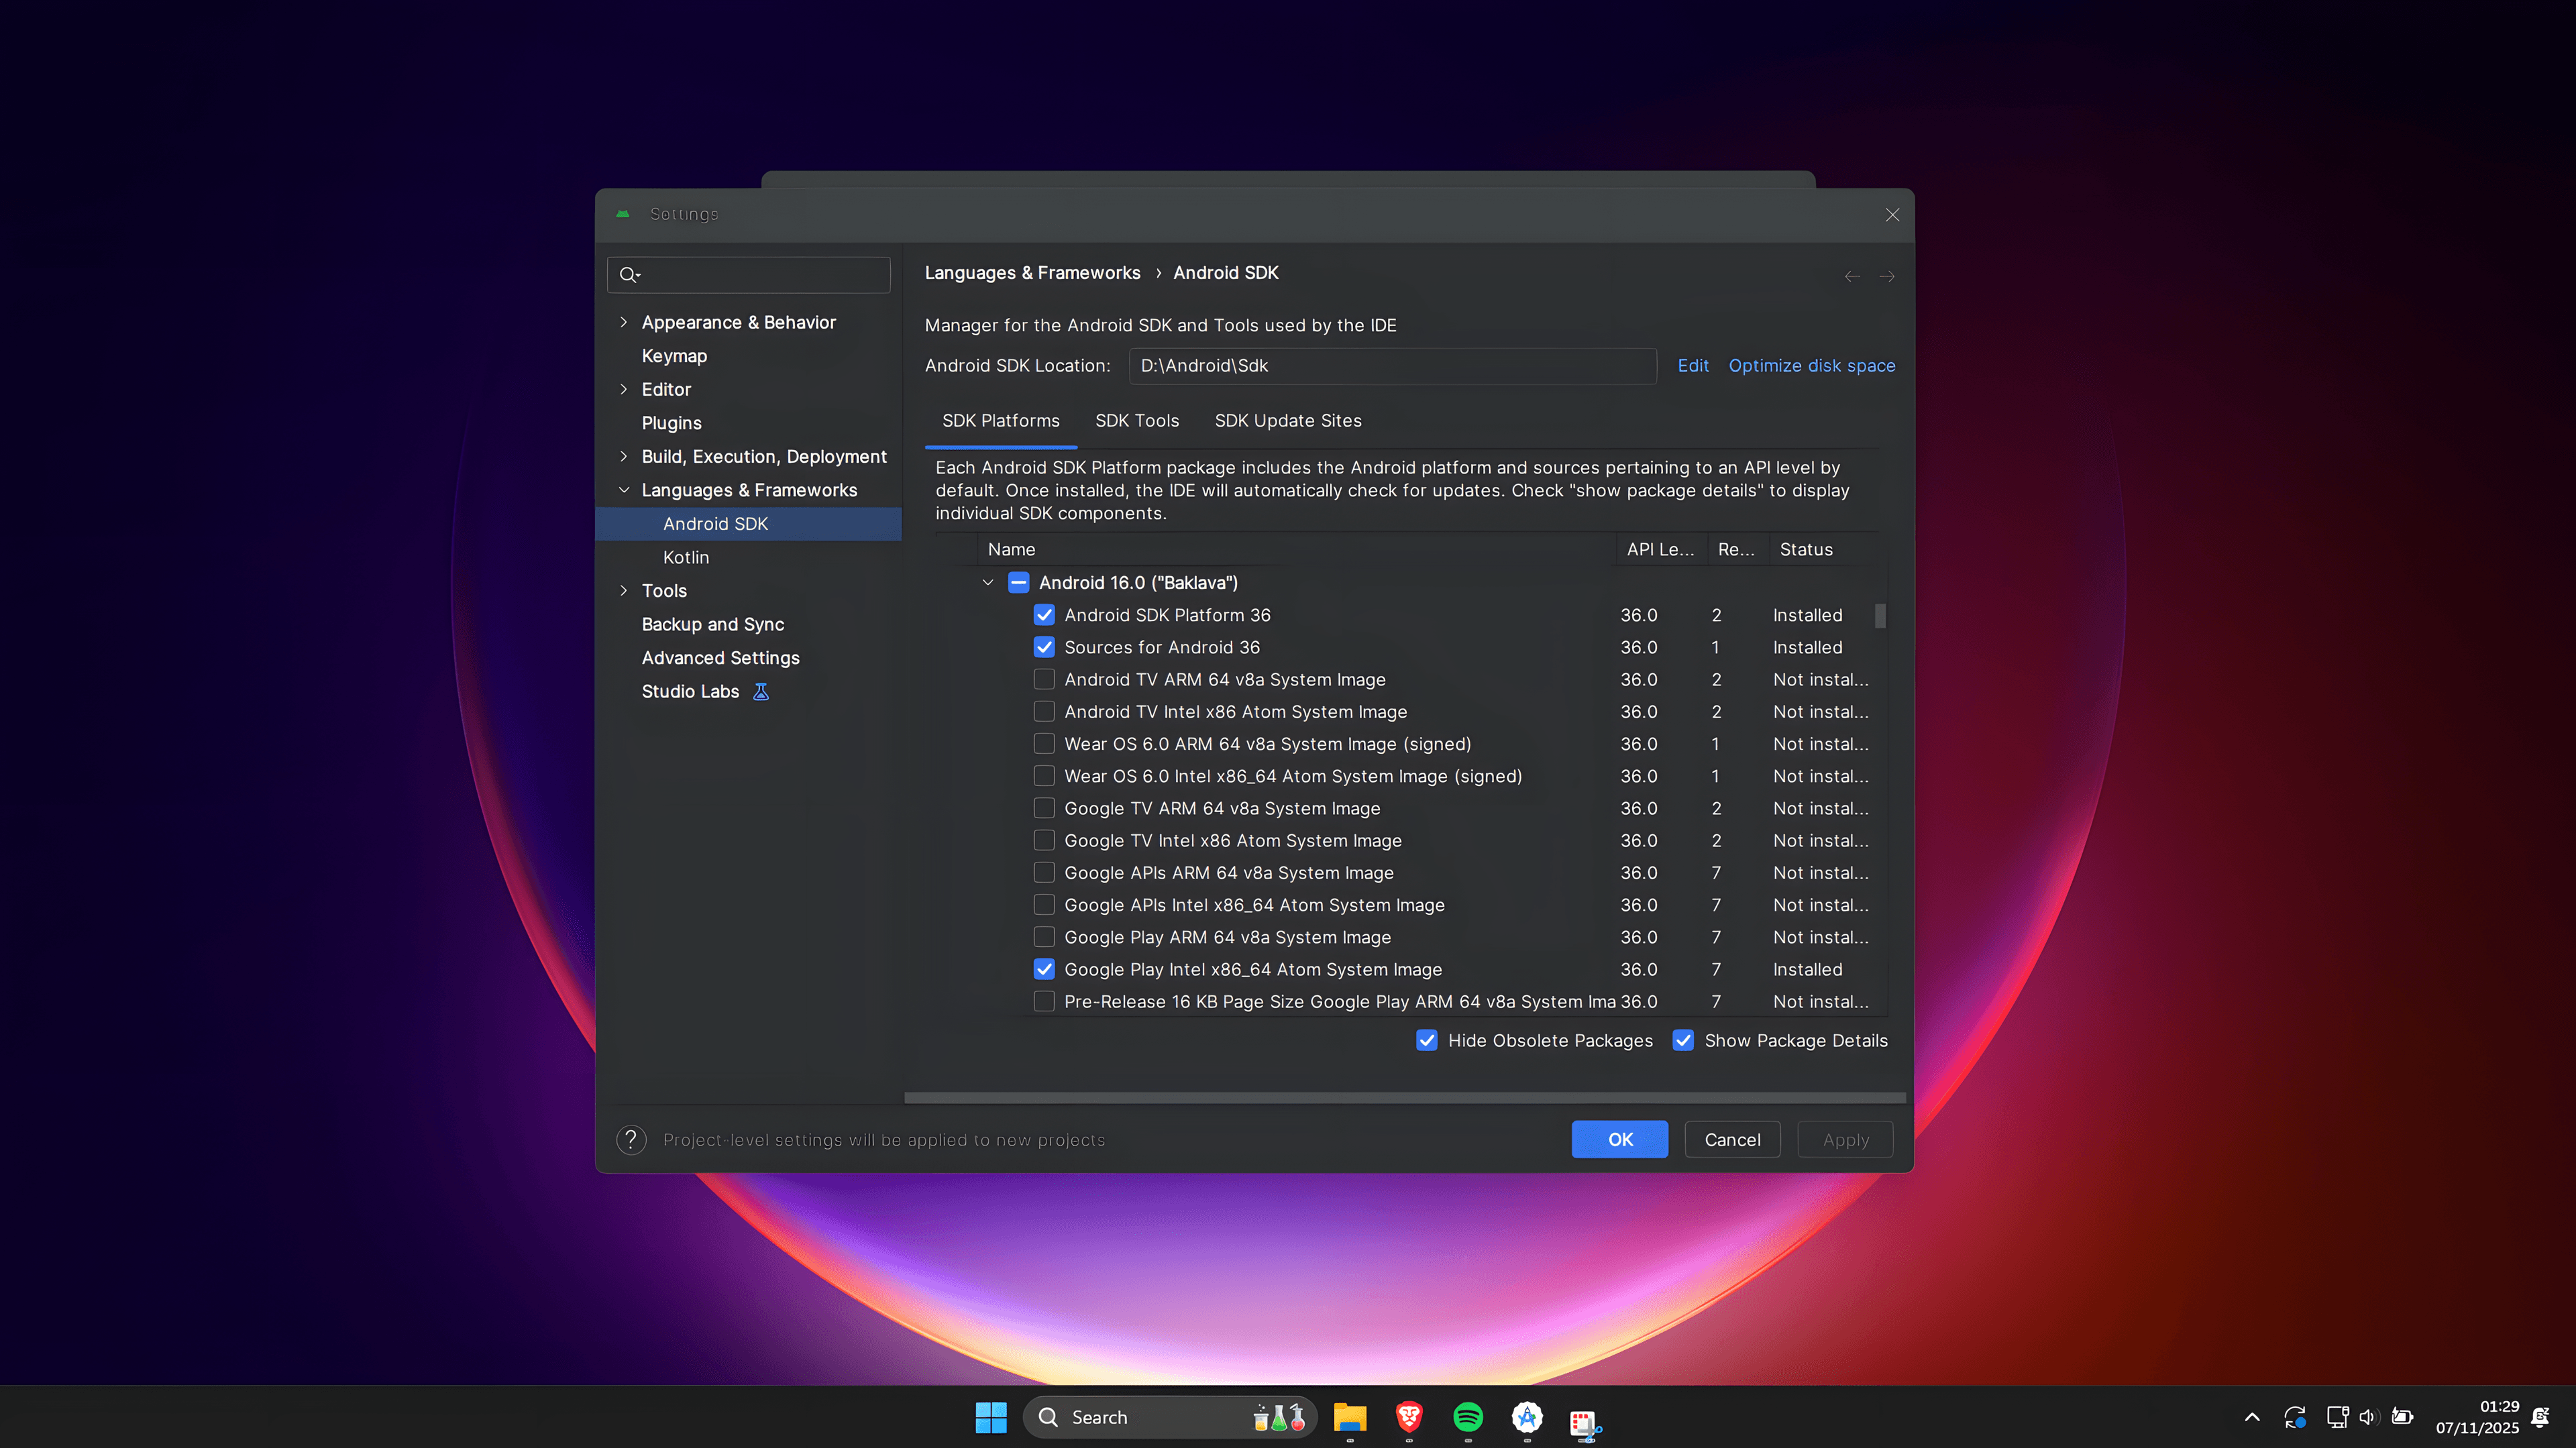This screenshot has width=2576, height=1448.
Task: Open the SDK Update Sites tab
Action: point(1287,420)
